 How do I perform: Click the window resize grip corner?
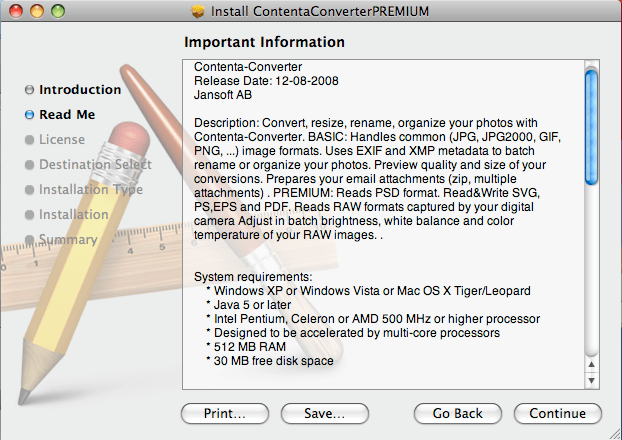pos(614,432)
